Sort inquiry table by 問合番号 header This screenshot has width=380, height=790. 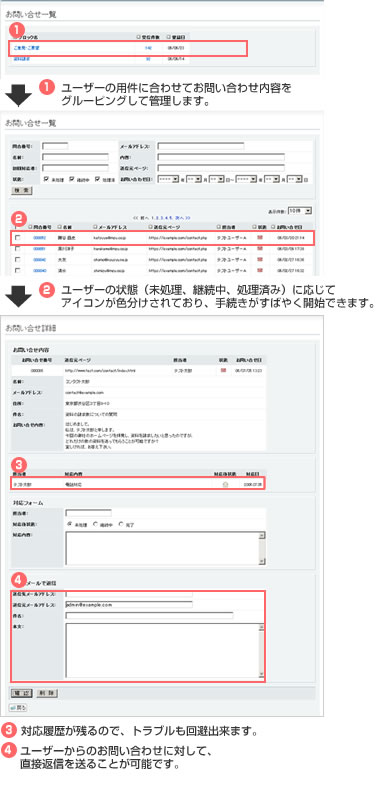pyautogui.click(x=40, y=227)
